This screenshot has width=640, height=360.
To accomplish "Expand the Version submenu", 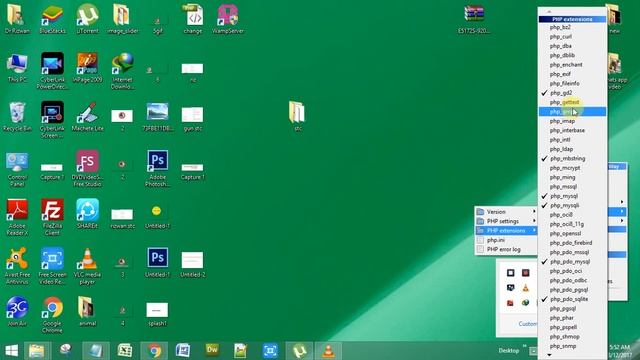I will click(x=506, y=211).
